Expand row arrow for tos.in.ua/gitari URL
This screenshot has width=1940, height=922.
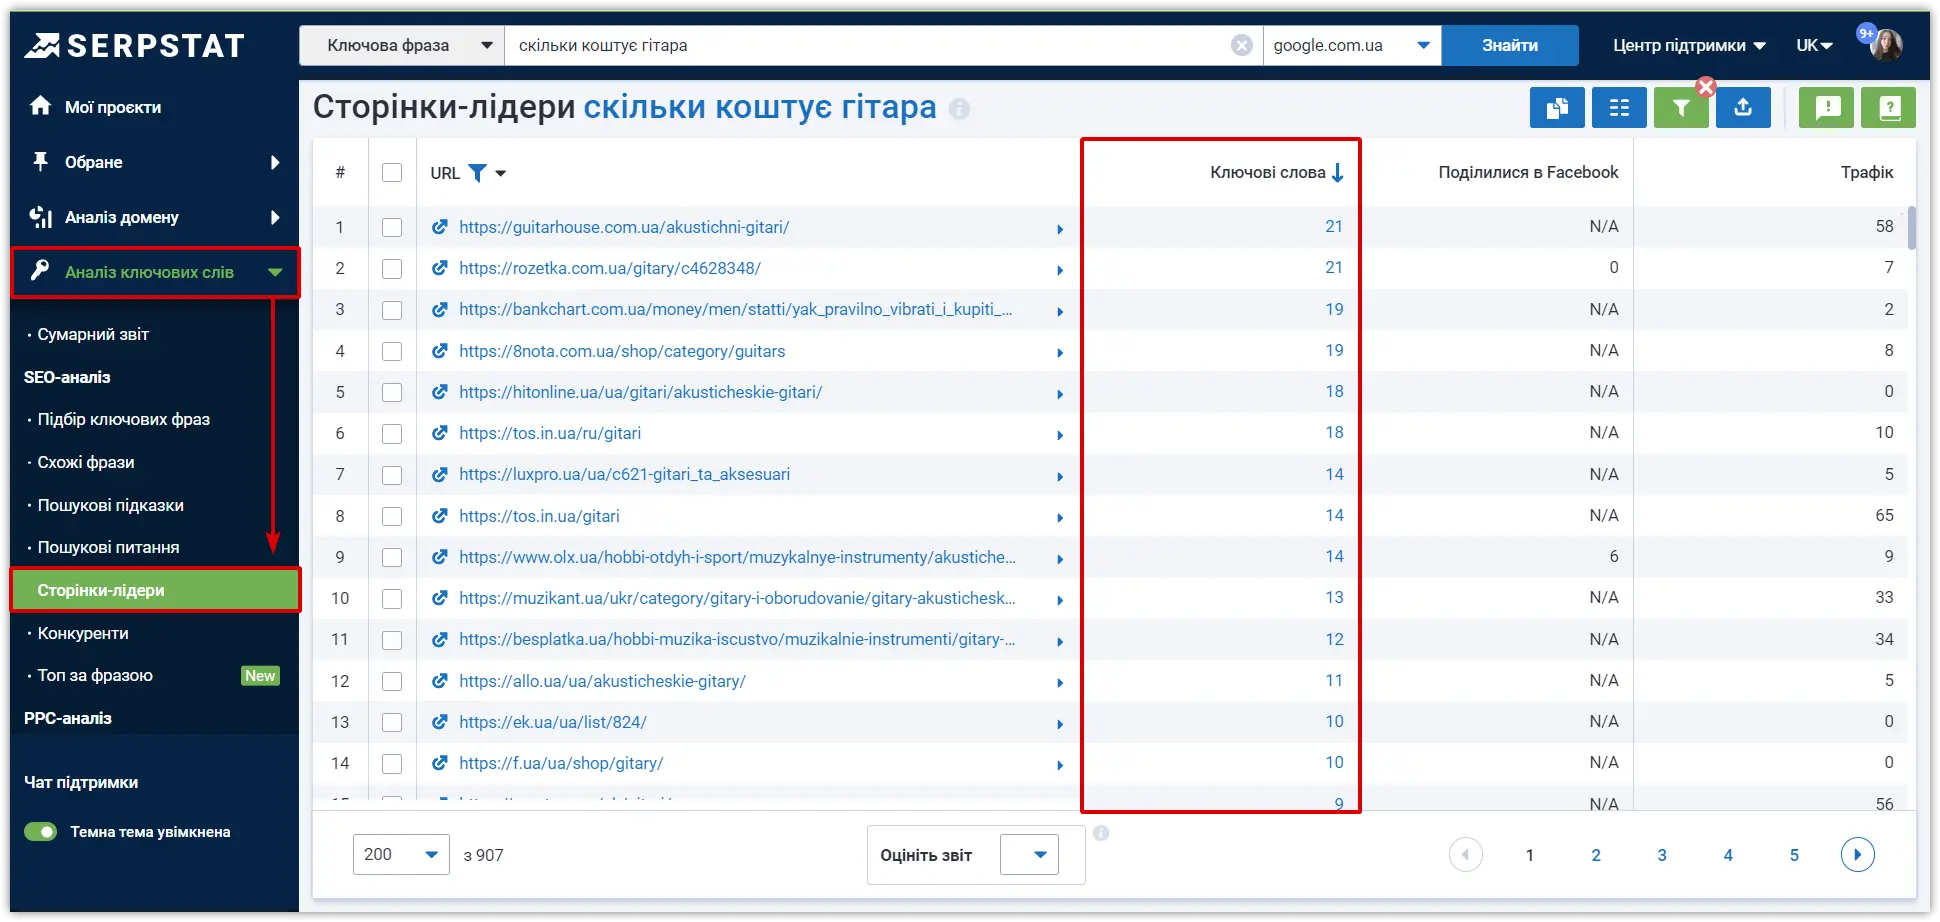tap(1060, 518)
